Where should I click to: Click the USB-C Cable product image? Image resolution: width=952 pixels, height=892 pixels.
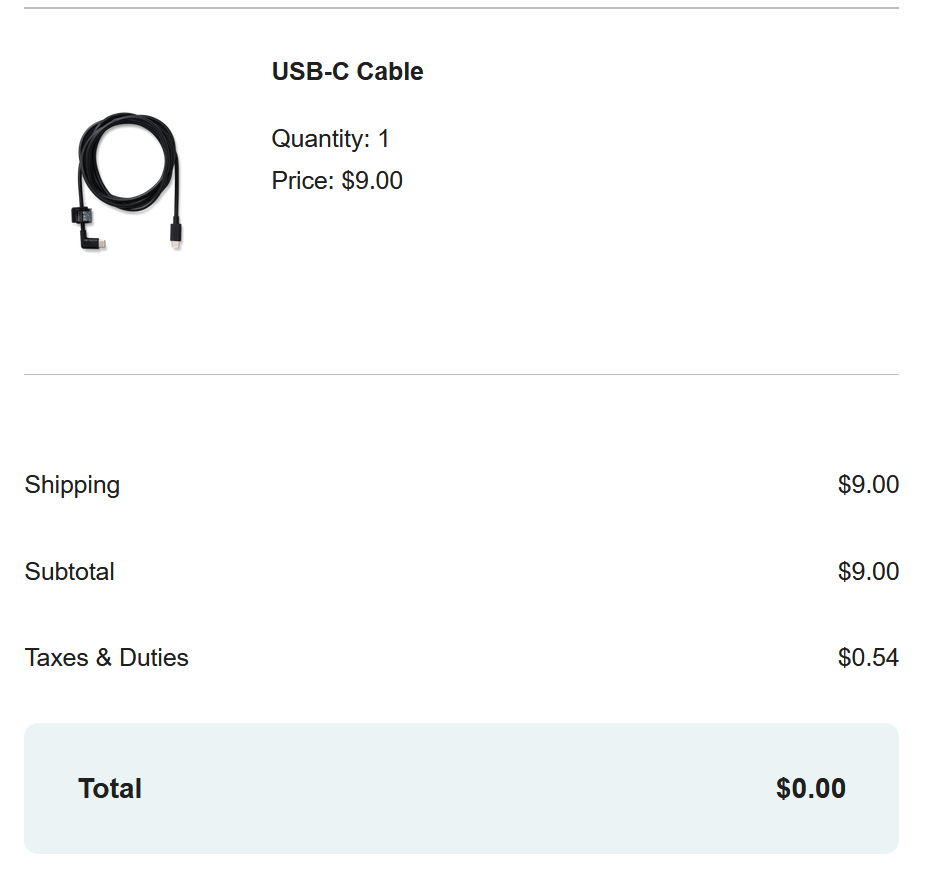[x=126, y=181]
